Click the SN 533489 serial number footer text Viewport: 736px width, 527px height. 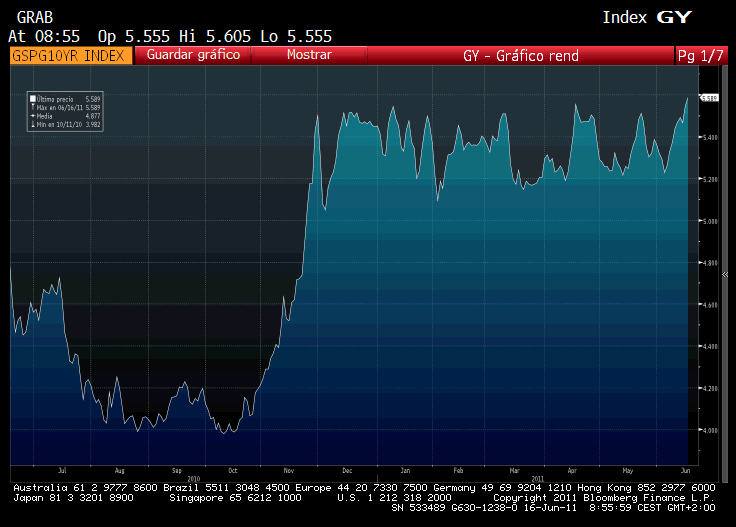click(418, 508)
